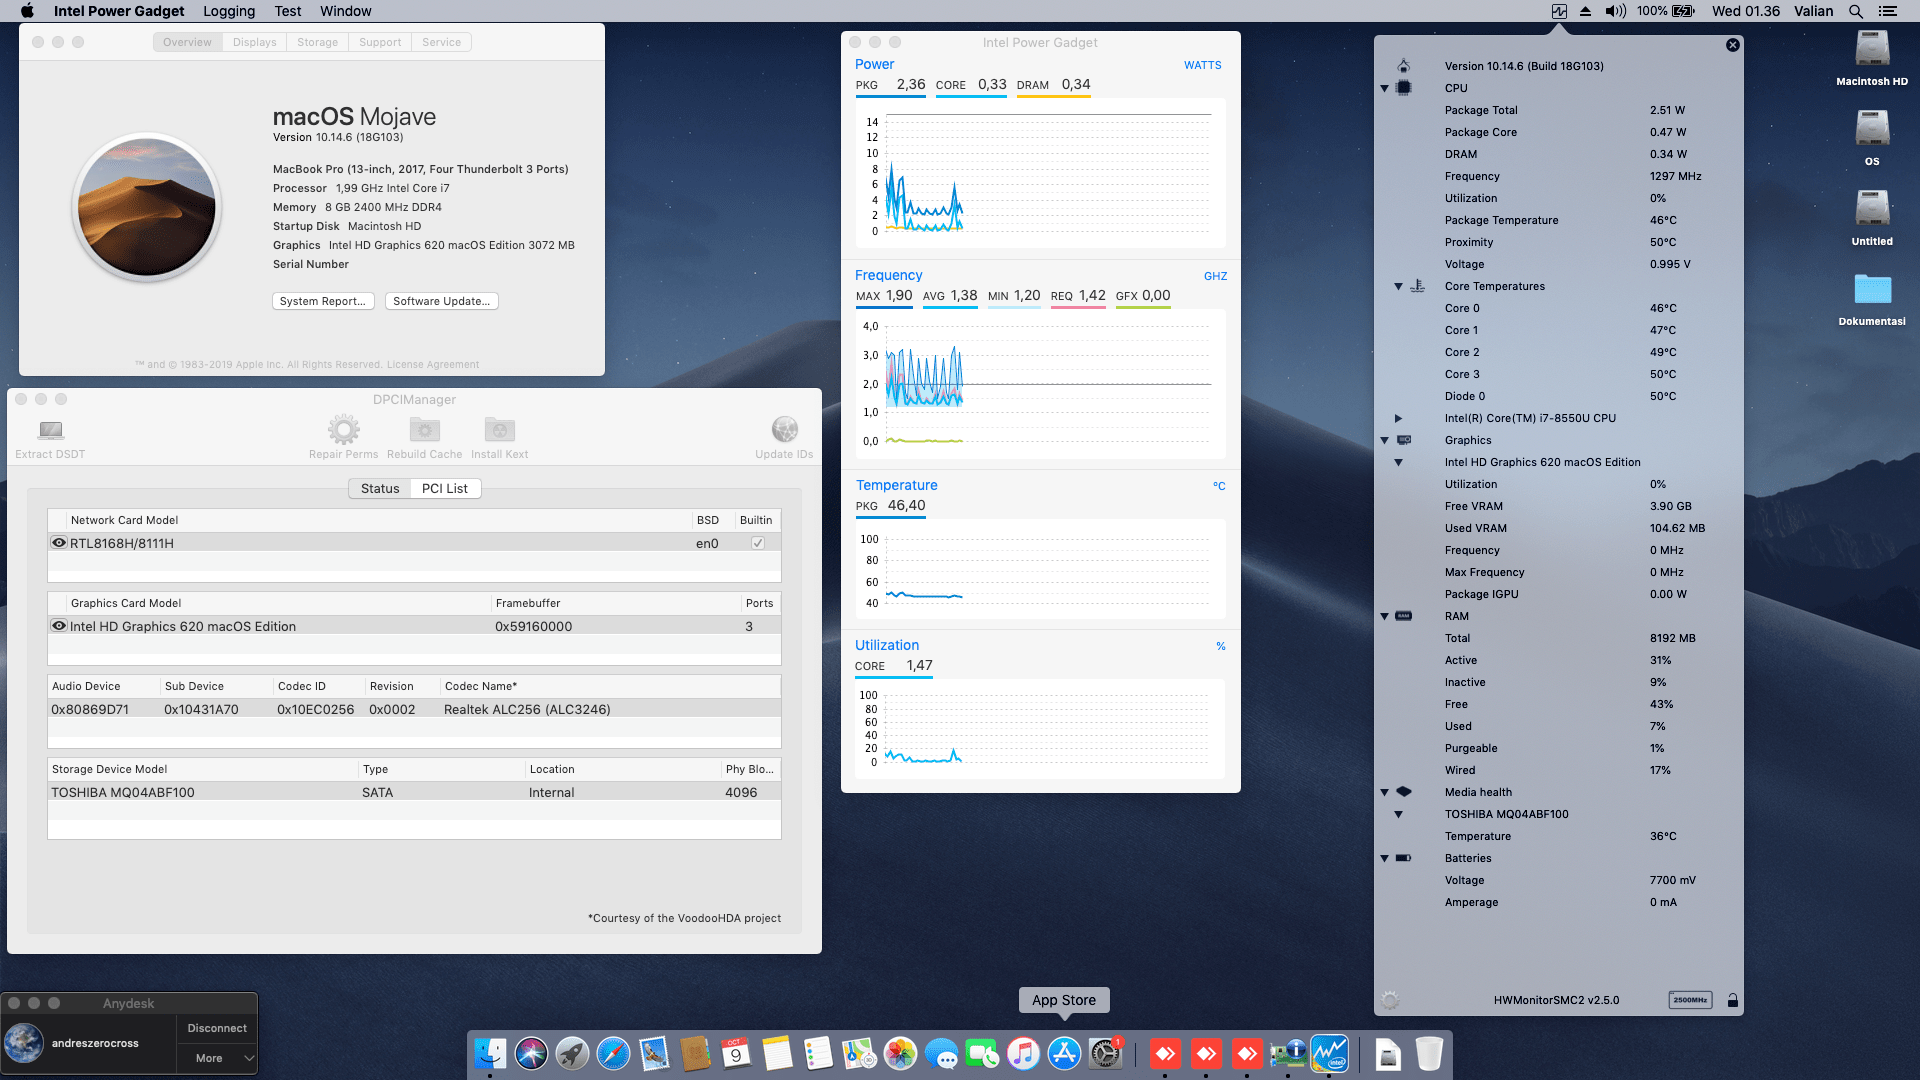Click the Install Kext icon
1920x1080 pixels.
[x=498, y=428]
